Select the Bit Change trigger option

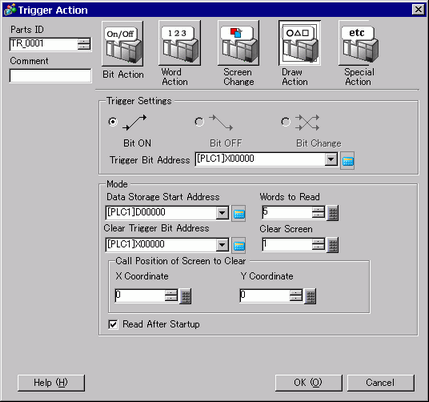point(285,122)
